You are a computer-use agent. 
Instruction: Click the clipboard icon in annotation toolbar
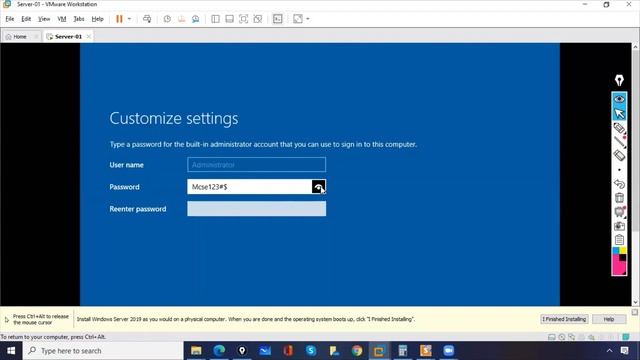tap(619, 240)
